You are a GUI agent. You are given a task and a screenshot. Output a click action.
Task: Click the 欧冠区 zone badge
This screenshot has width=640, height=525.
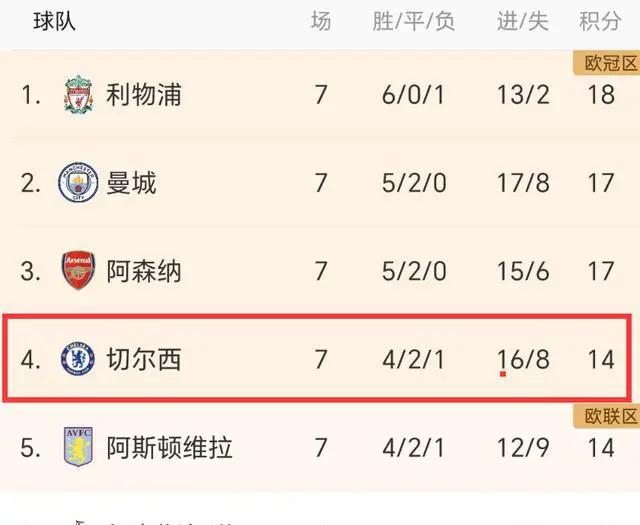(x=607, y=63)
